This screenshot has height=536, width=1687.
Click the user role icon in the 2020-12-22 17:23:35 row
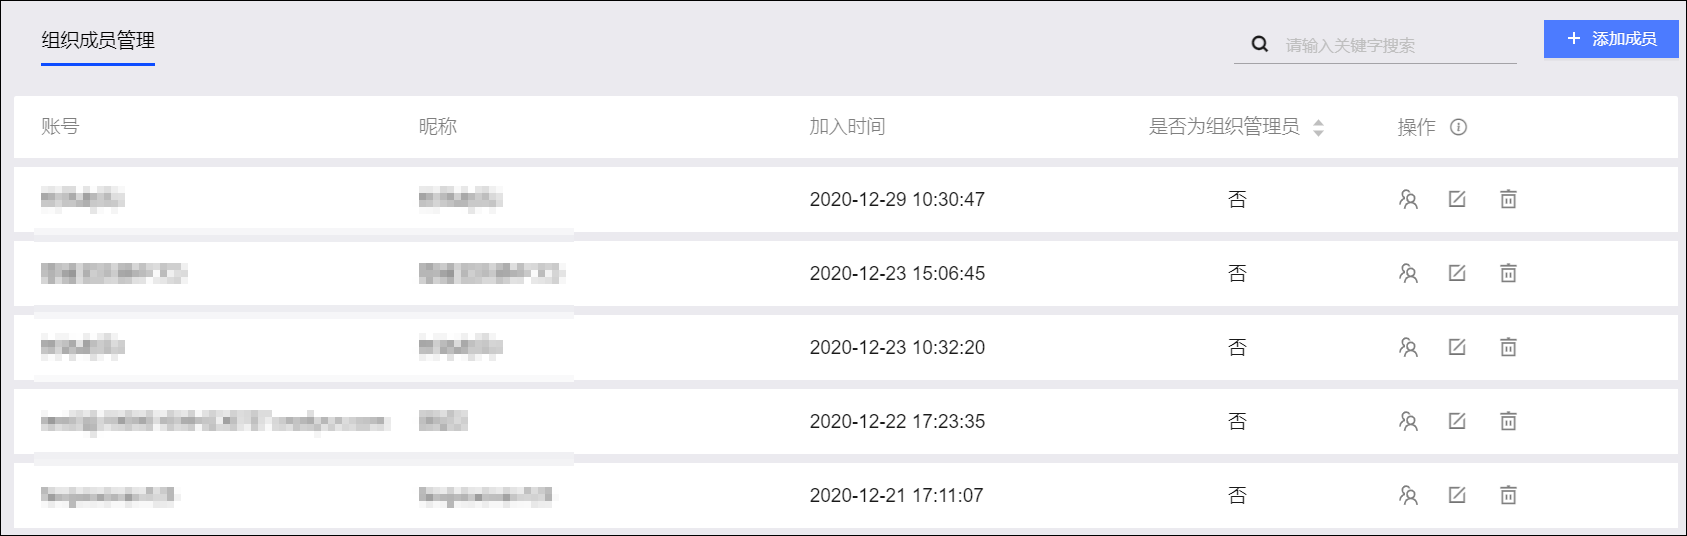click(1408, 421)
